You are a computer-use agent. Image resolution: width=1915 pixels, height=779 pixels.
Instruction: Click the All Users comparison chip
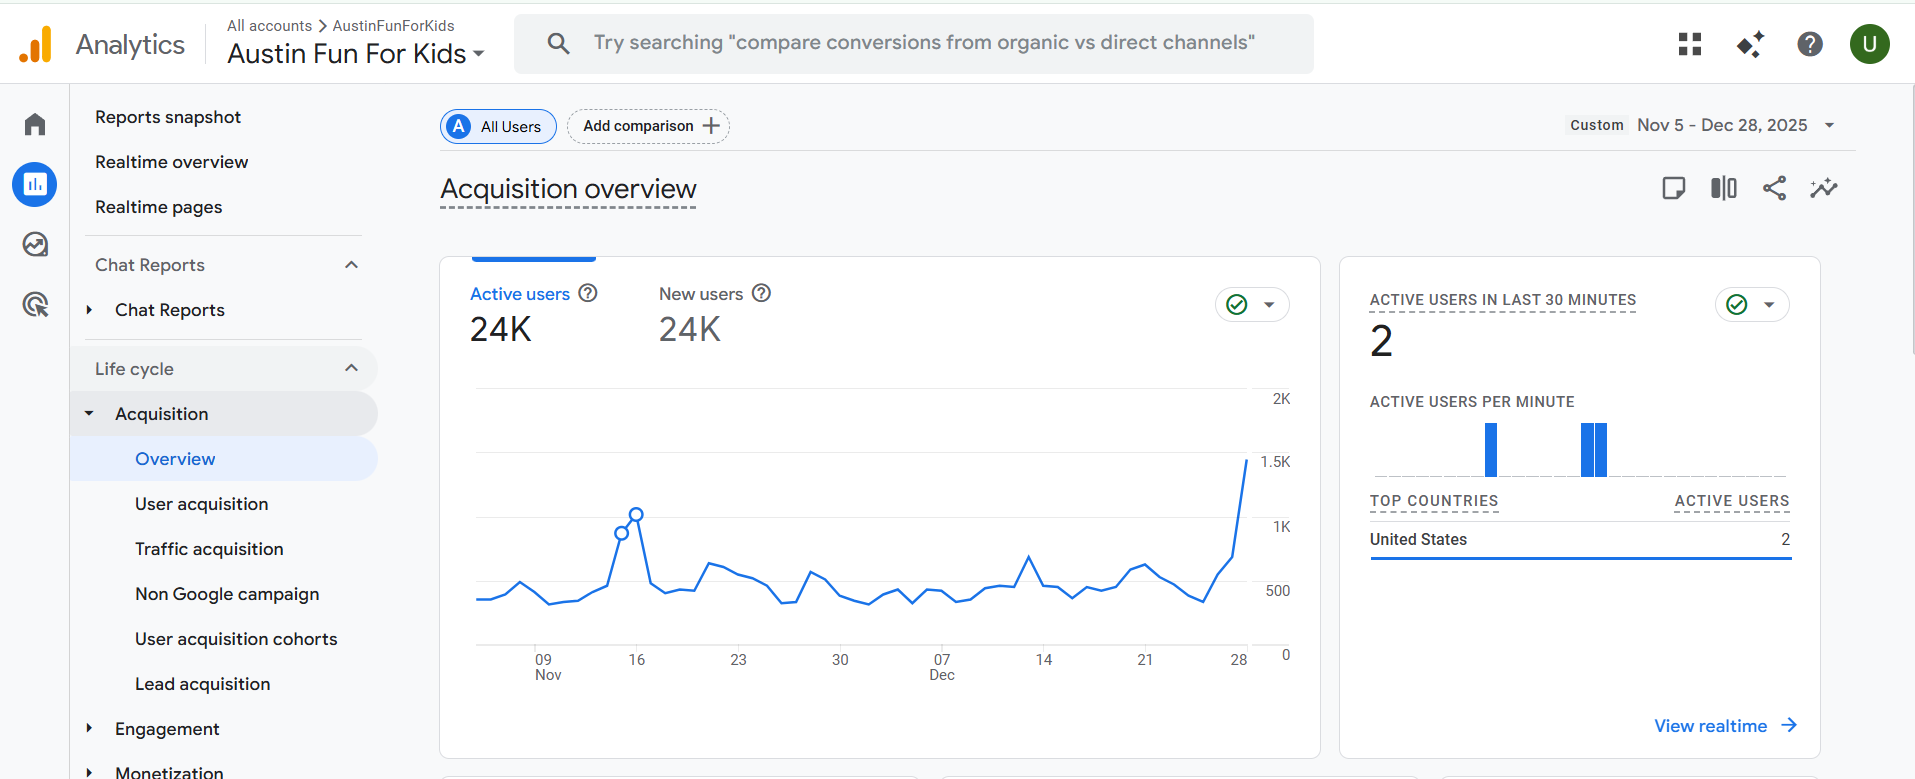tap(498, 126)
